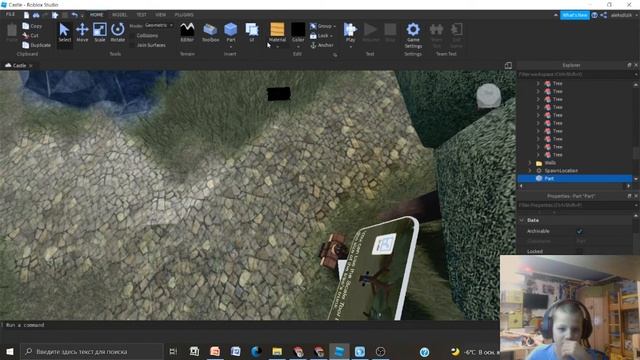Activate the Select tool

point(64,32)
